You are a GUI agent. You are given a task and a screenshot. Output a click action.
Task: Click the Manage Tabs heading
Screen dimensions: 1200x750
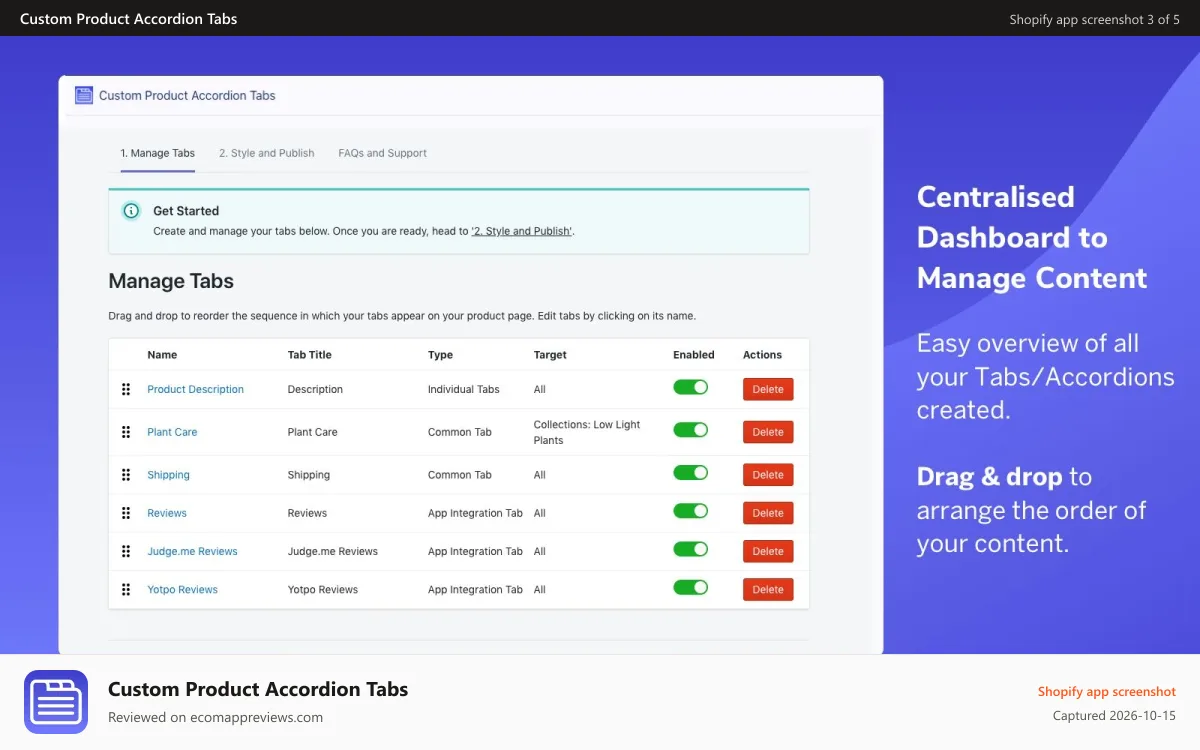pos(171,281)
